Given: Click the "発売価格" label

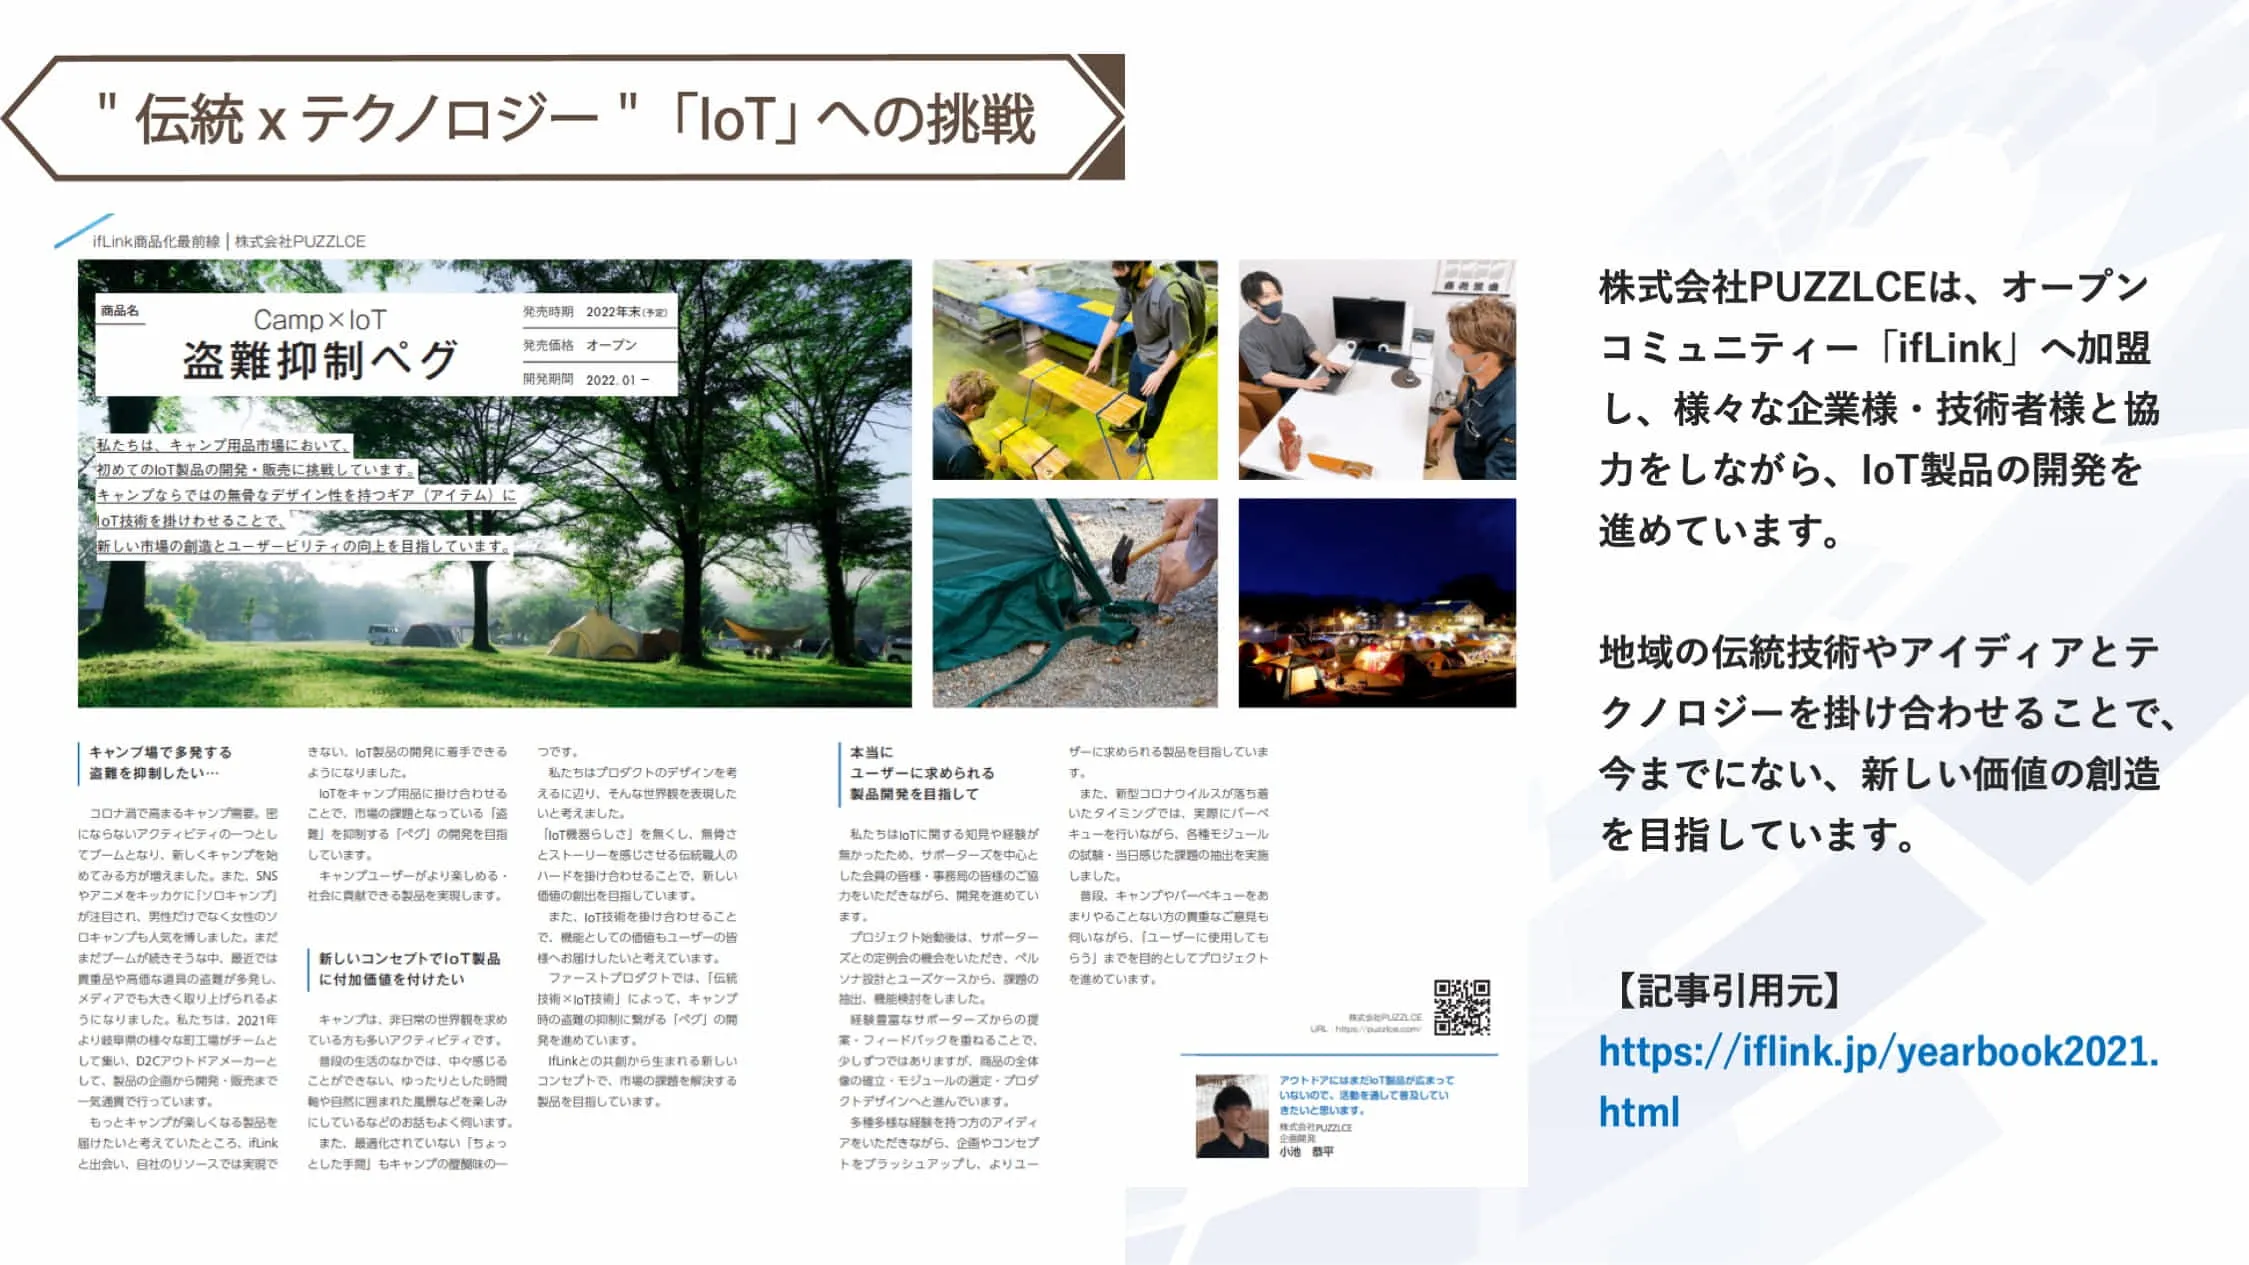Looking at the screenshot, I should 548,345.
